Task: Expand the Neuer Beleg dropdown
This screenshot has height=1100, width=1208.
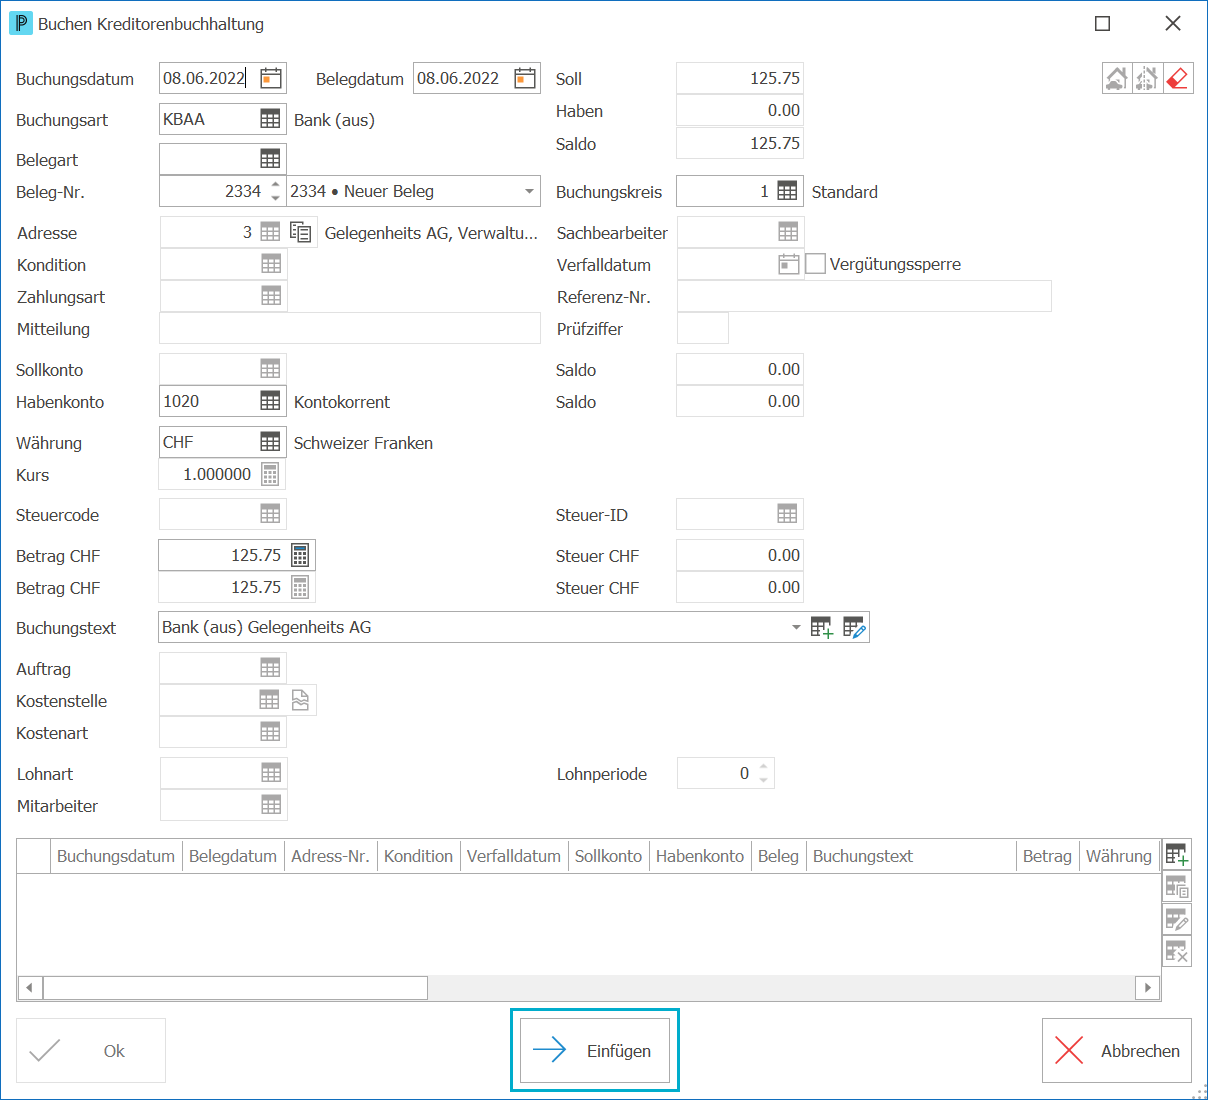Action: click(x=529, y=191)
